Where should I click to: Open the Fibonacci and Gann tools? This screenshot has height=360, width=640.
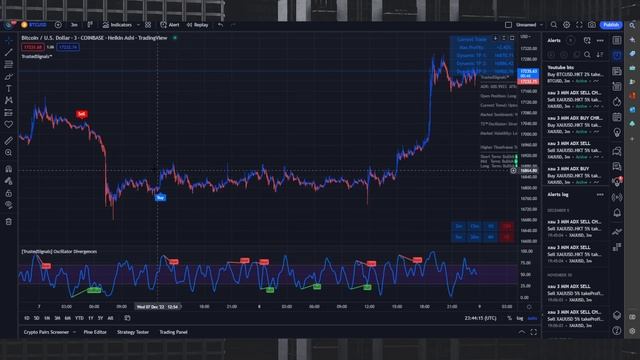coord(9,64)
